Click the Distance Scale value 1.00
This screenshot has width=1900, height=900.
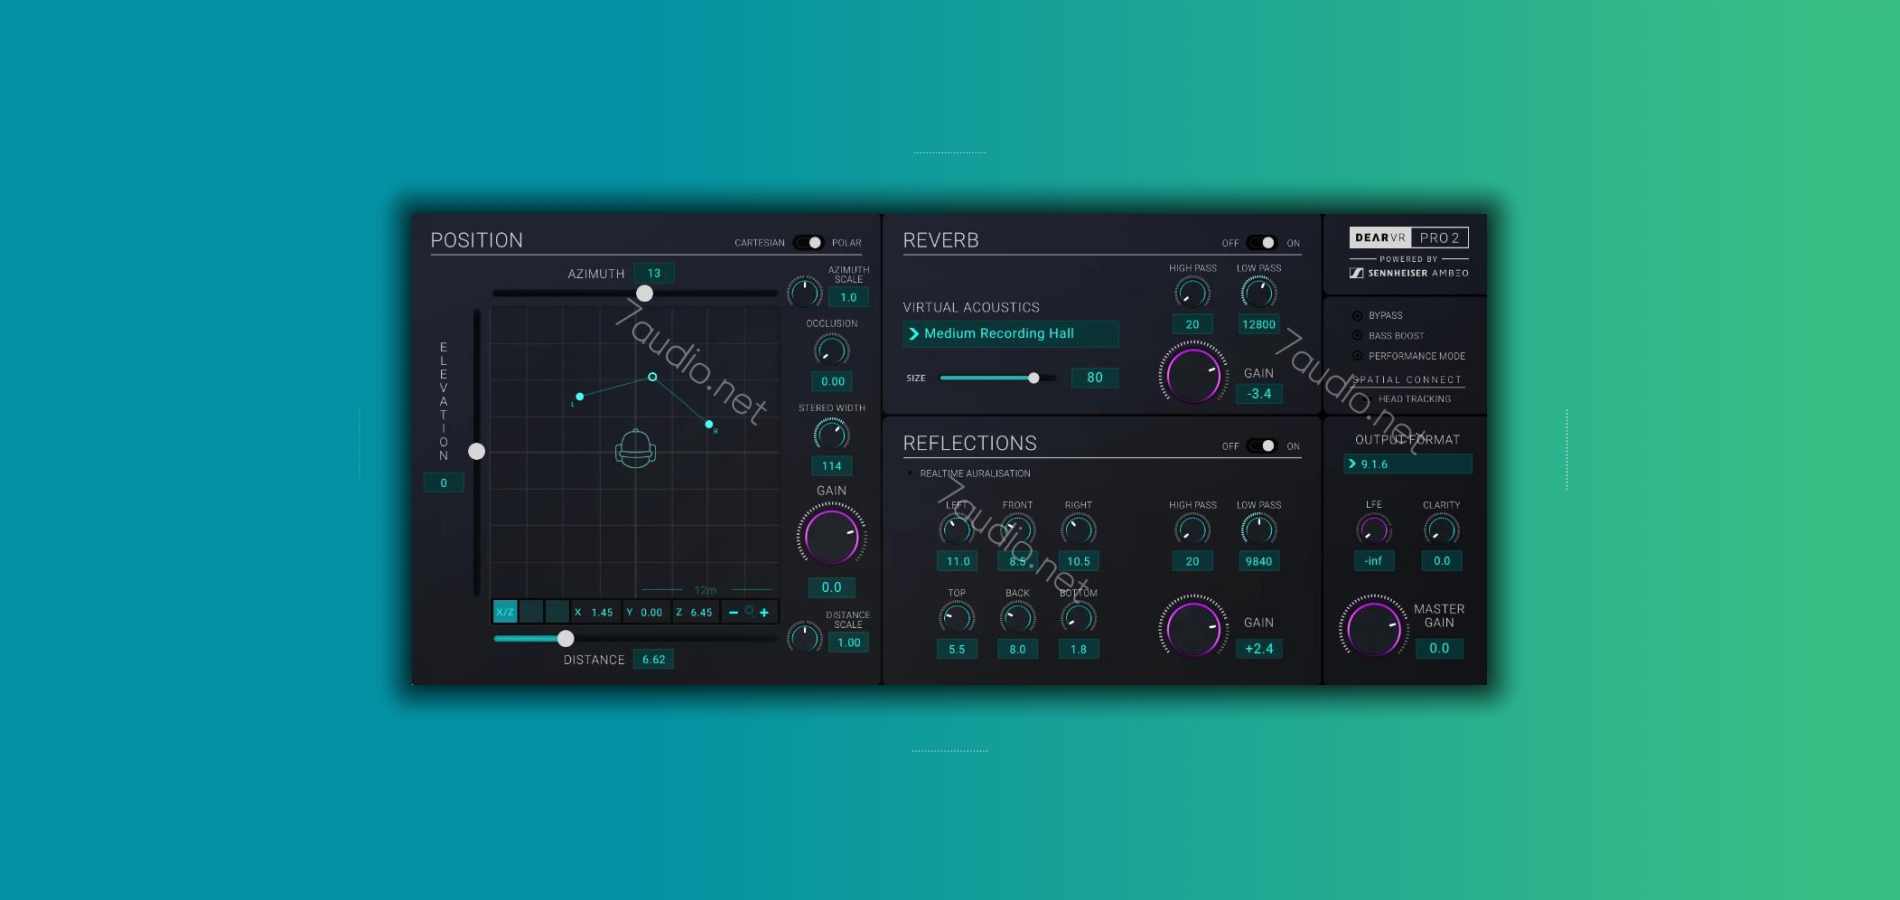[x=849, y=643]
